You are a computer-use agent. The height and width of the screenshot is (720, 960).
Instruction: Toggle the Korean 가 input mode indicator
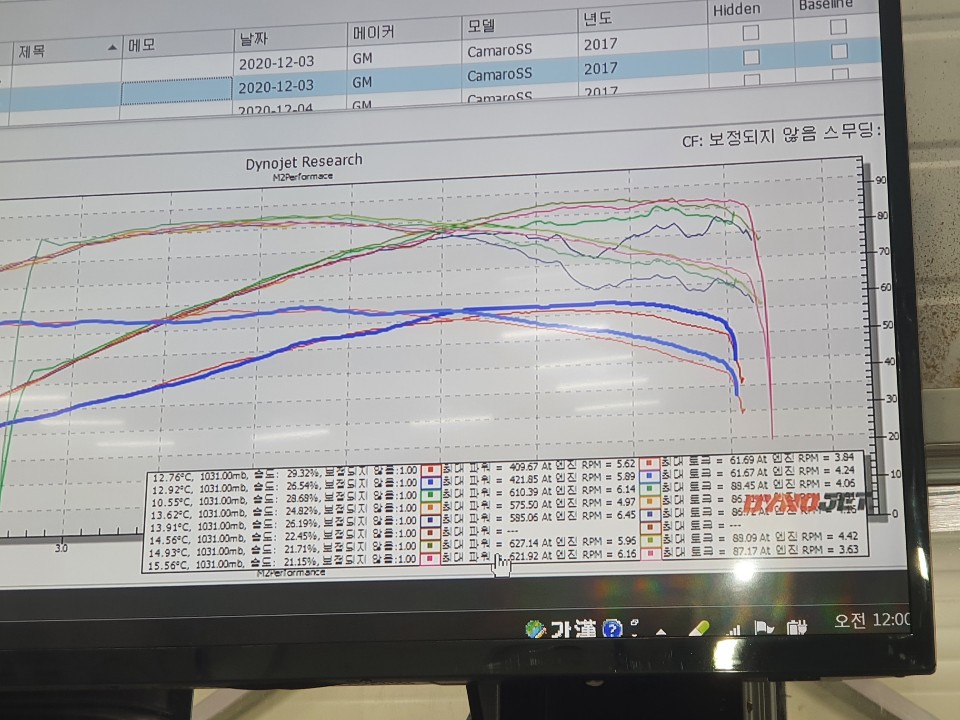(x=561, y=628)
